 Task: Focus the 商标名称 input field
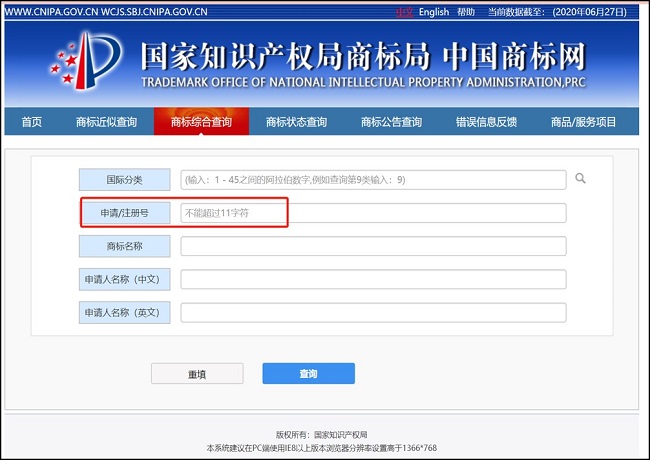(373, 246)
